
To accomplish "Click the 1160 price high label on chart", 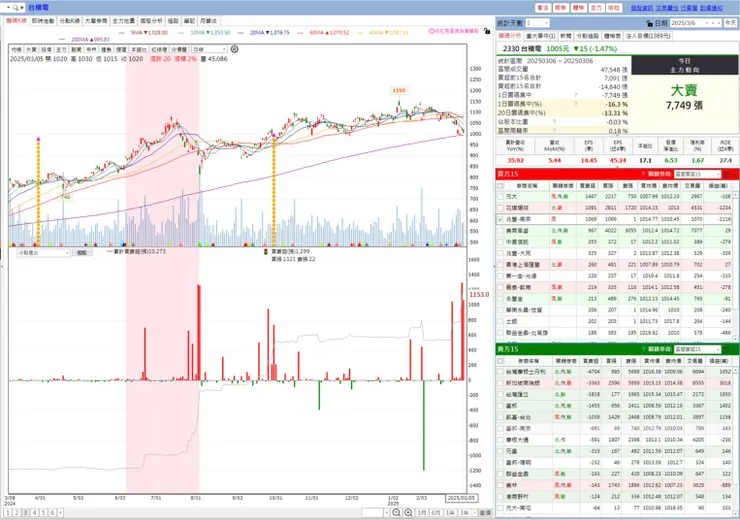I will [399, 90].
